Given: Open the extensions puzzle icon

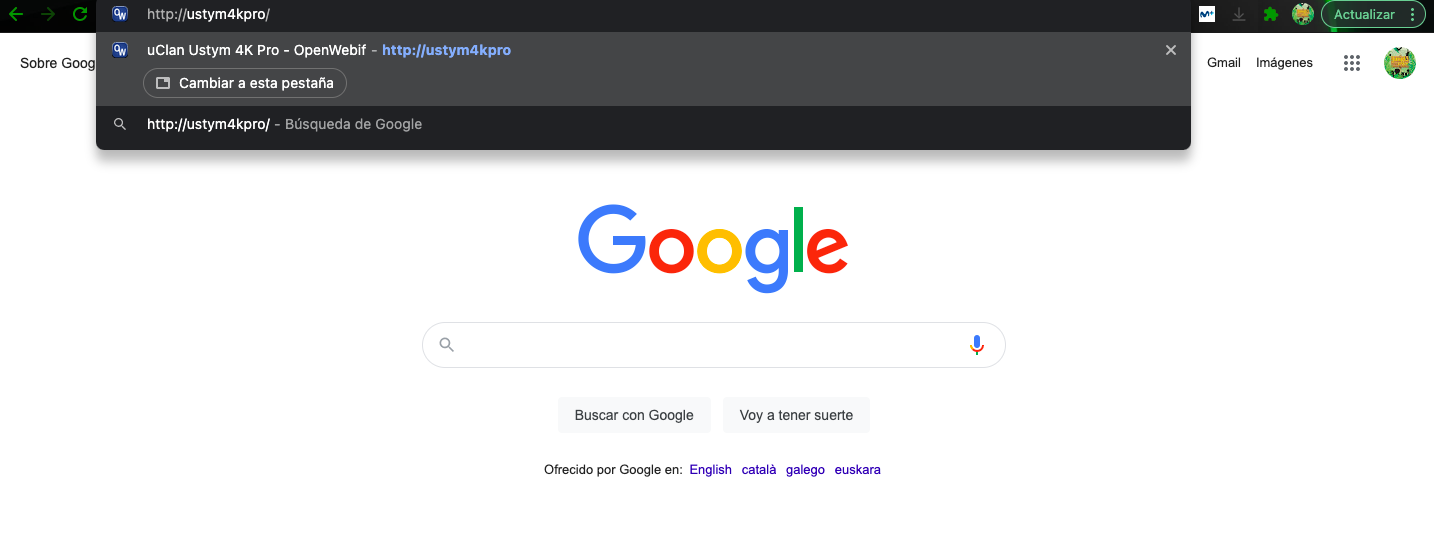Looking at the screenshot, I should coord(1271,14).
